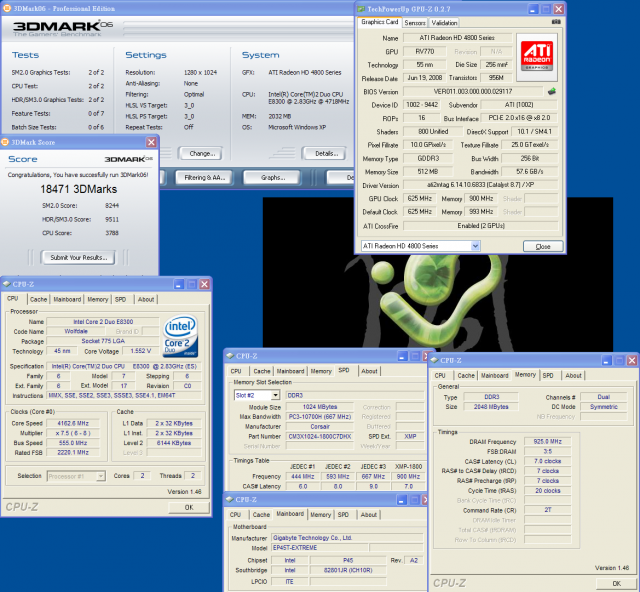Click the ATI Radeon logo in GPU-Z
This screenshot has width=640, height=592.
(537, 57)
